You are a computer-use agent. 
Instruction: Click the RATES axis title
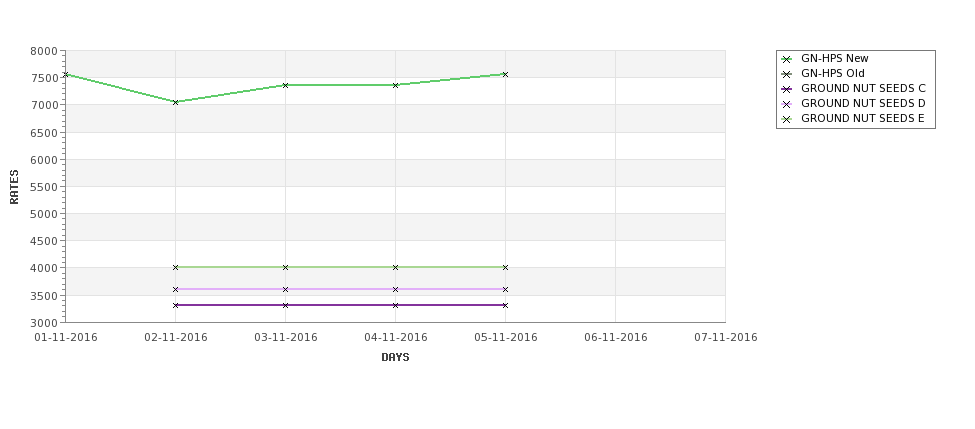point(14,187)
